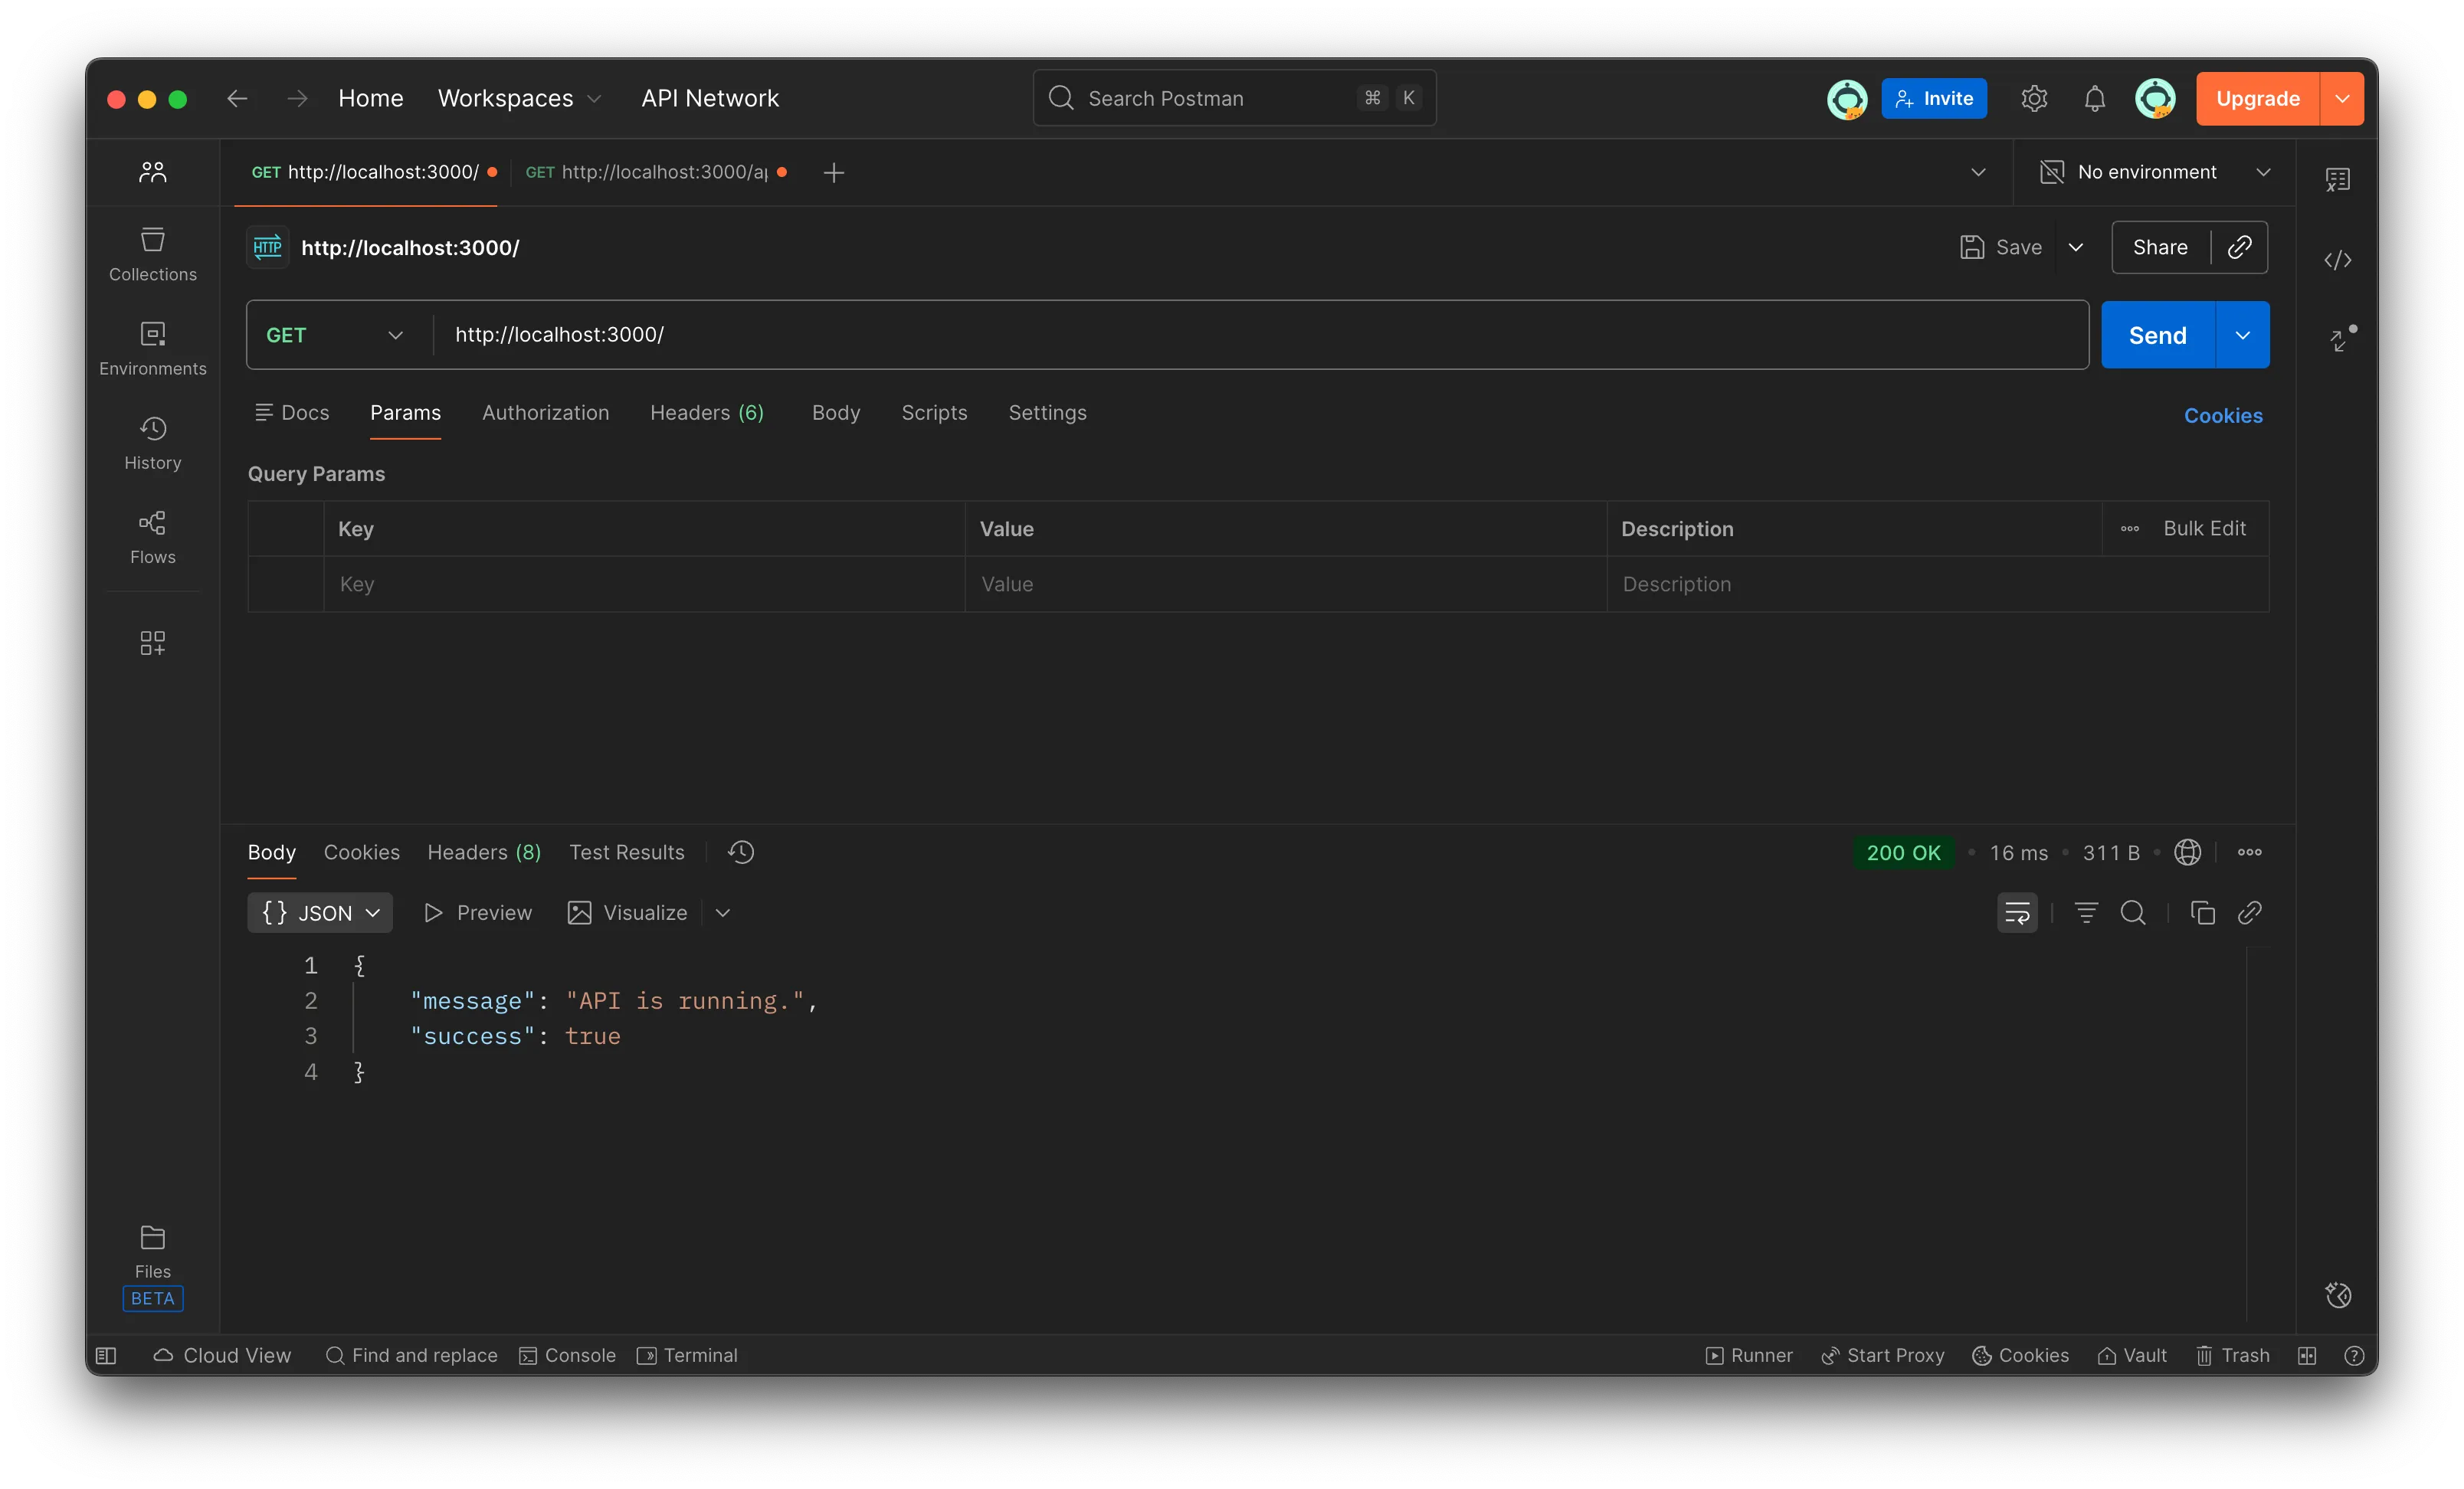Switch to the Authorization tab
2464x1489 pixels.
pyautogui.click(x=545, y=412)
